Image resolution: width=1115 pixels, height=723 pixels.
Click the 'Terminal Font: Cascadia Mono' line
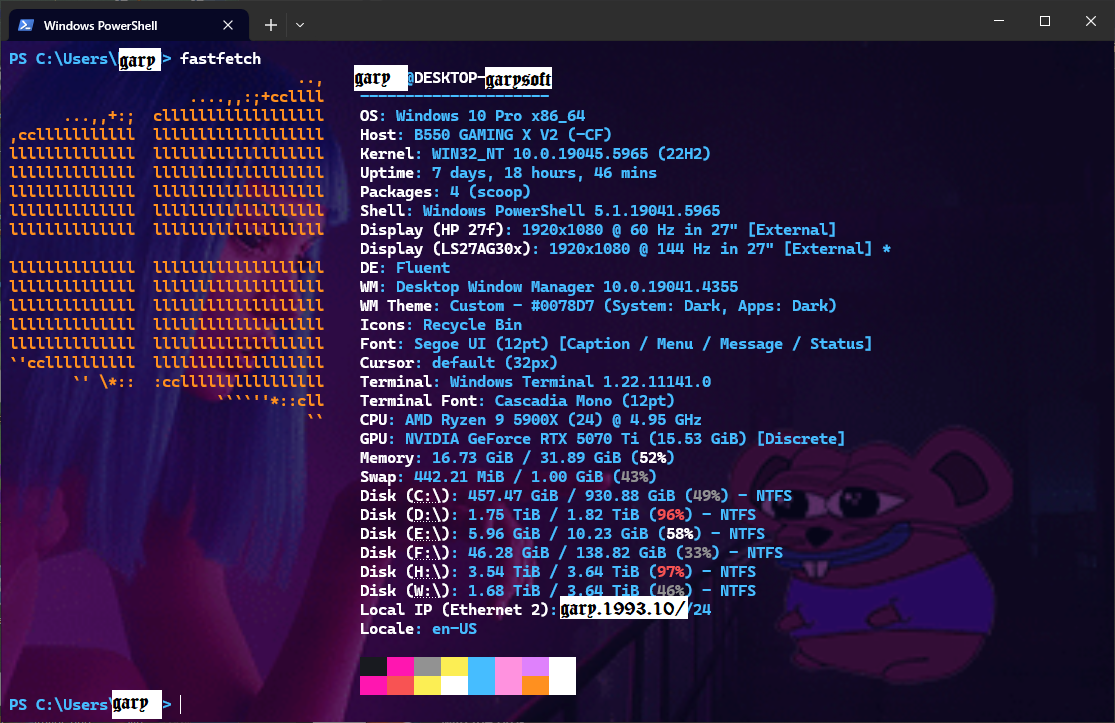517,401
